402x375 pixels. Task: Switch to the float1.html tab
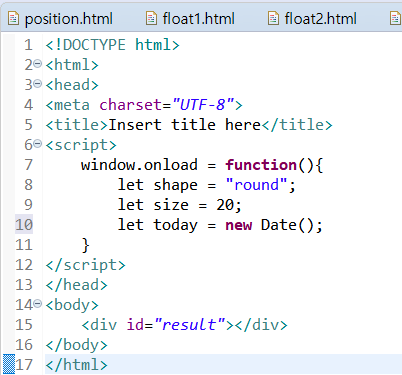click(190, 19)
